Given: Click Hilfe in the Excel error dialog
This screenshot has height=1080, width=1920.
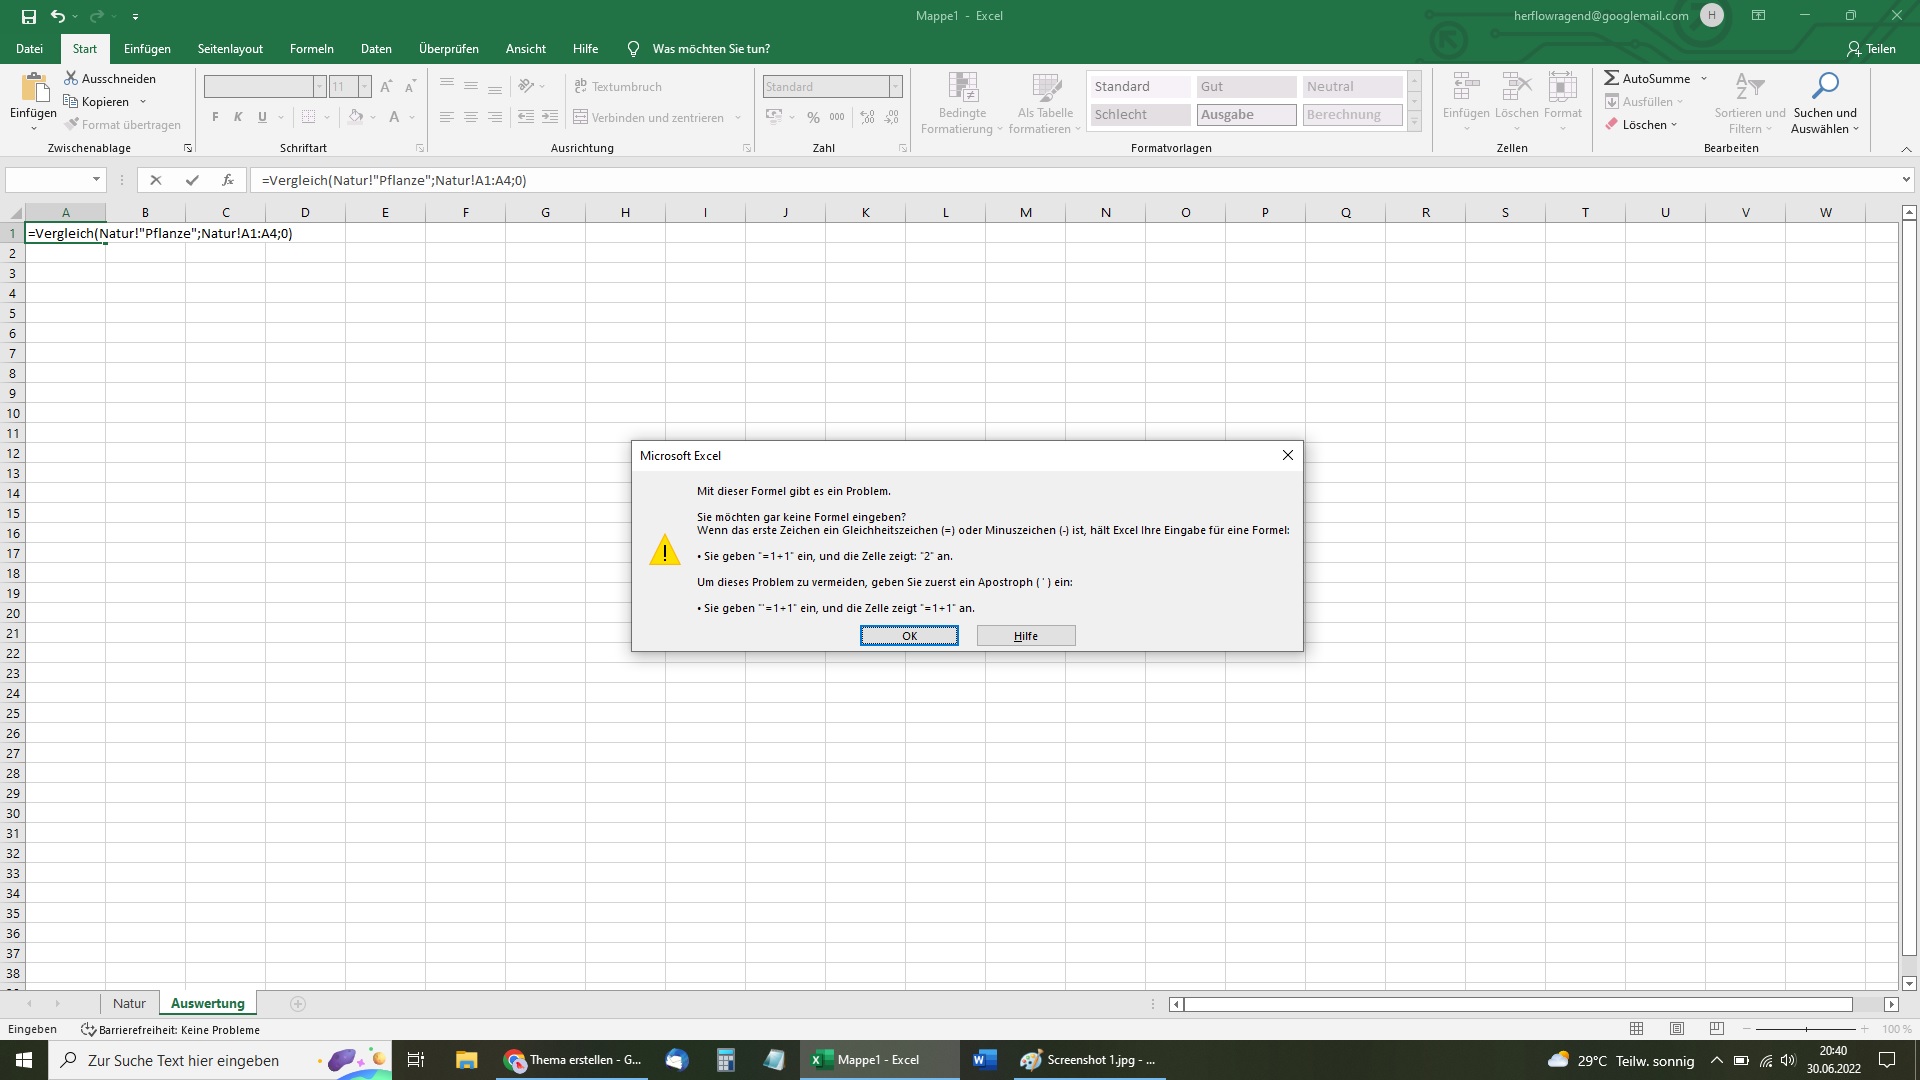Looking at the screenshot, I should [x=1026, y=636].
